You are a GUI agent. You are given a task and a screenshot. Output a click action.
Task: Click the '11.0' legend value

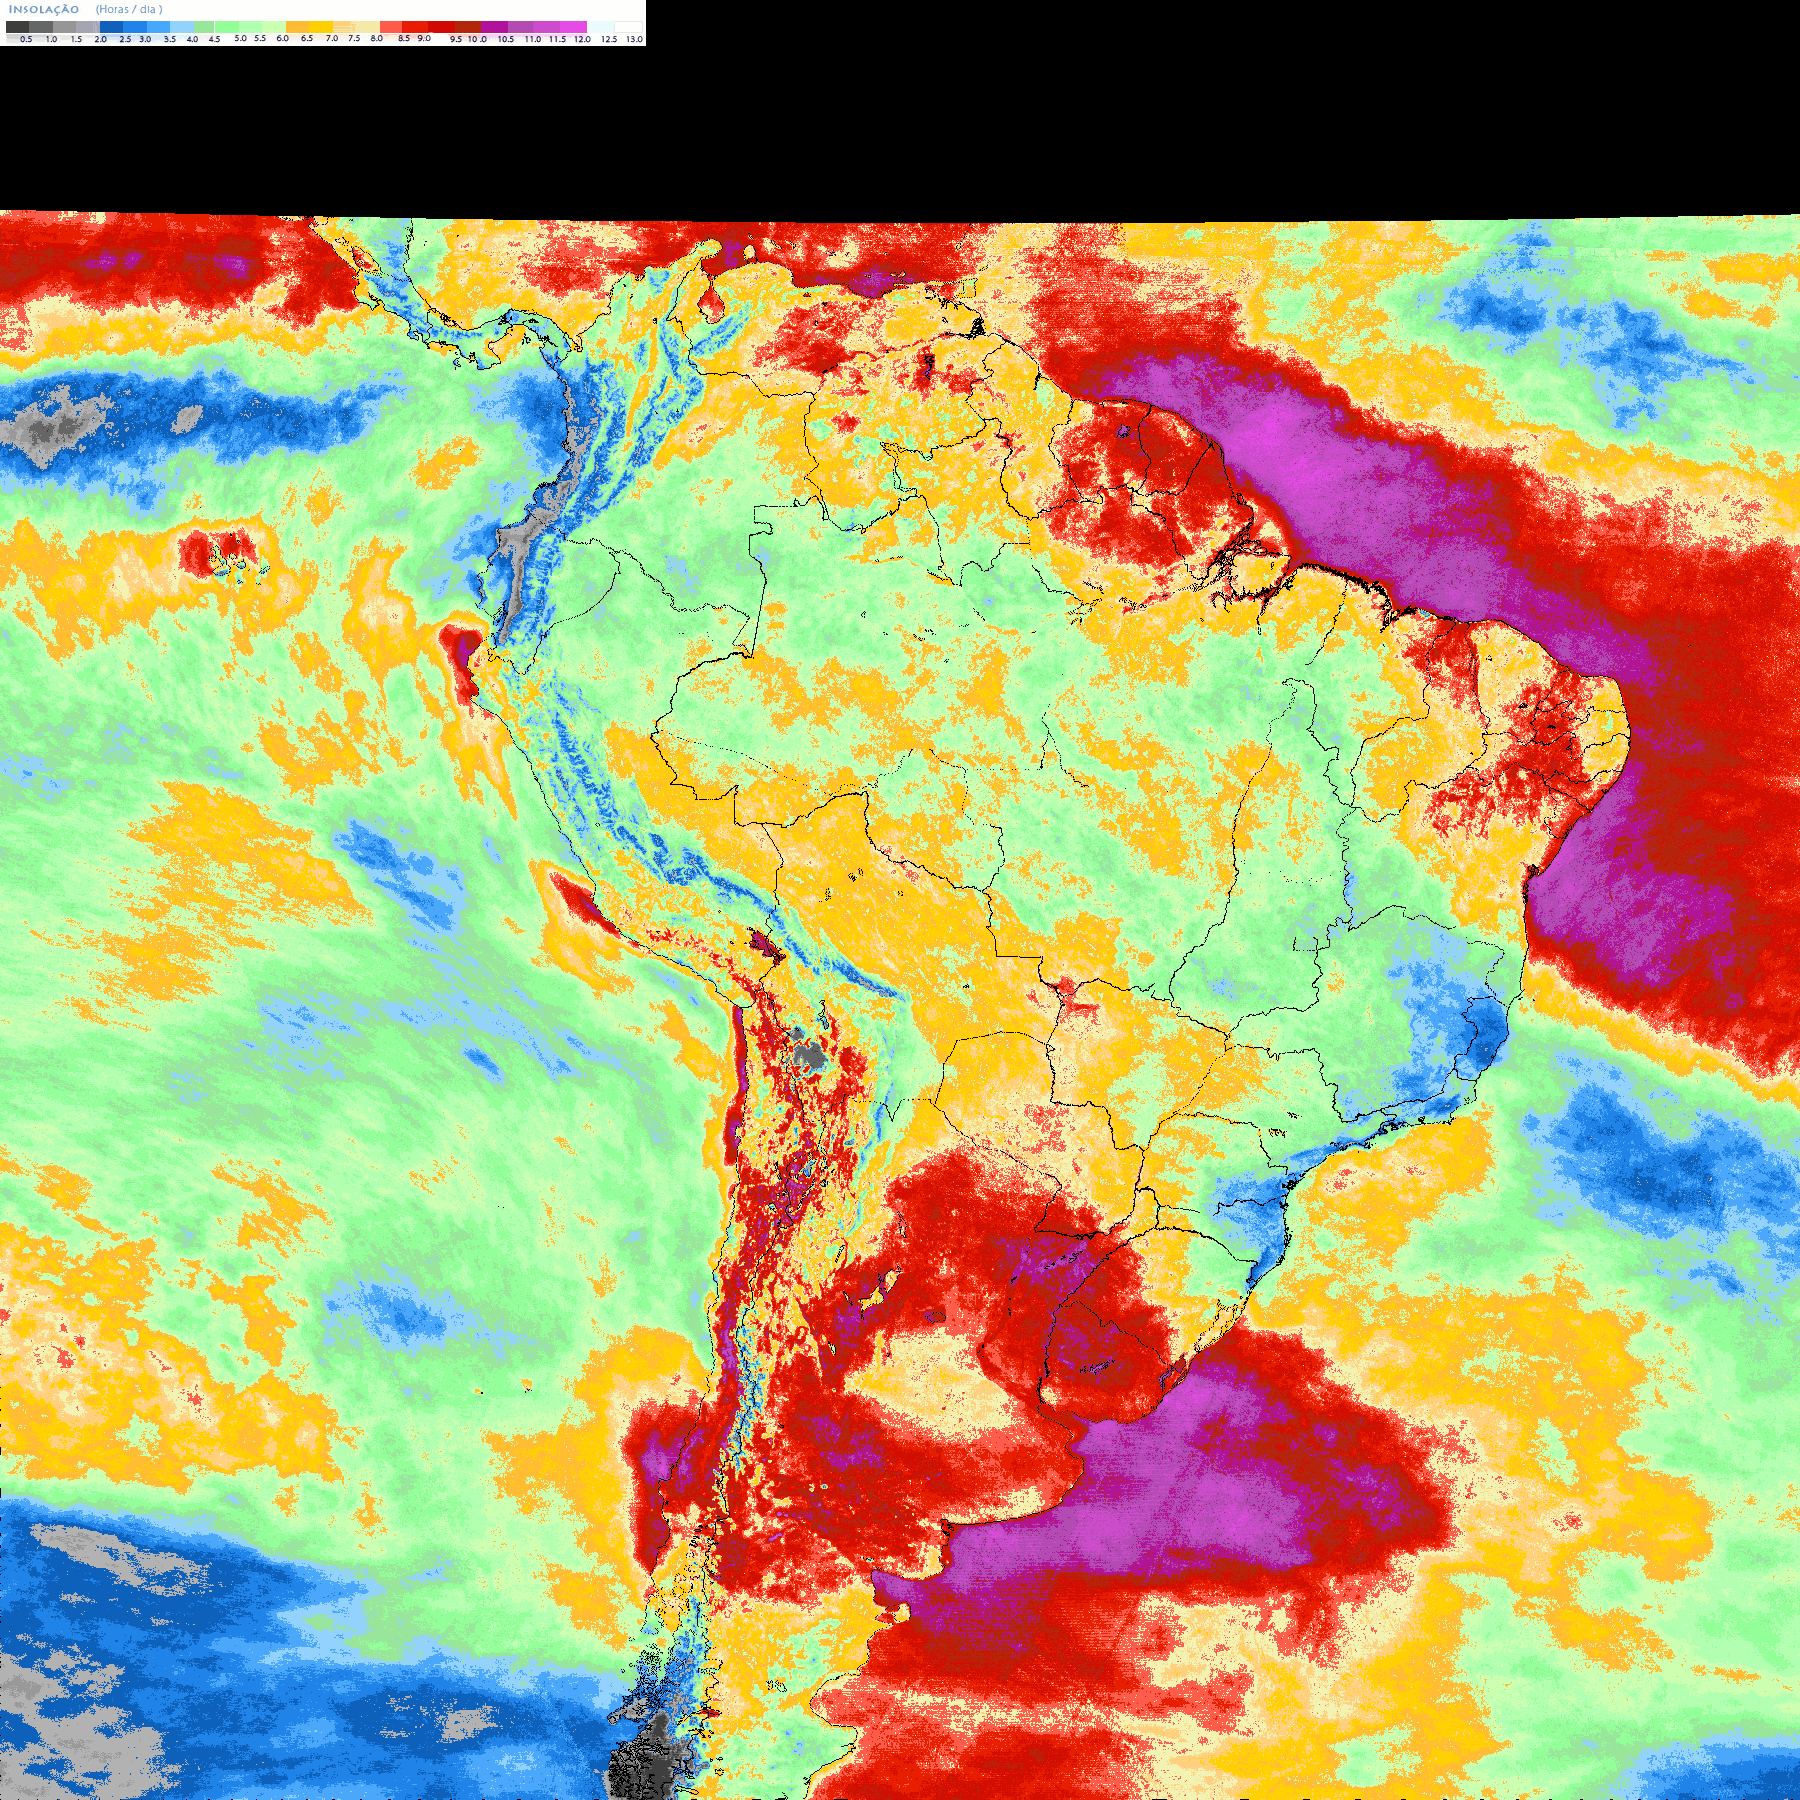click(533, 39)
